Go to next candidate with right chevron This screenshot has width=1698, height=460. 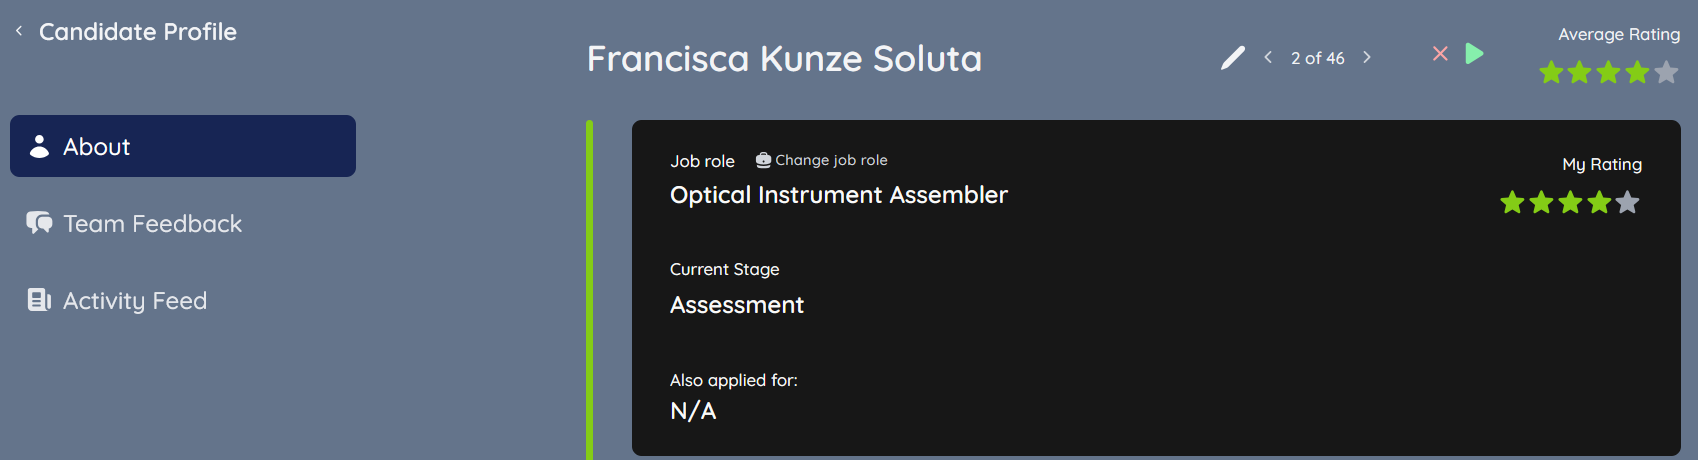tap(1367, 57)
